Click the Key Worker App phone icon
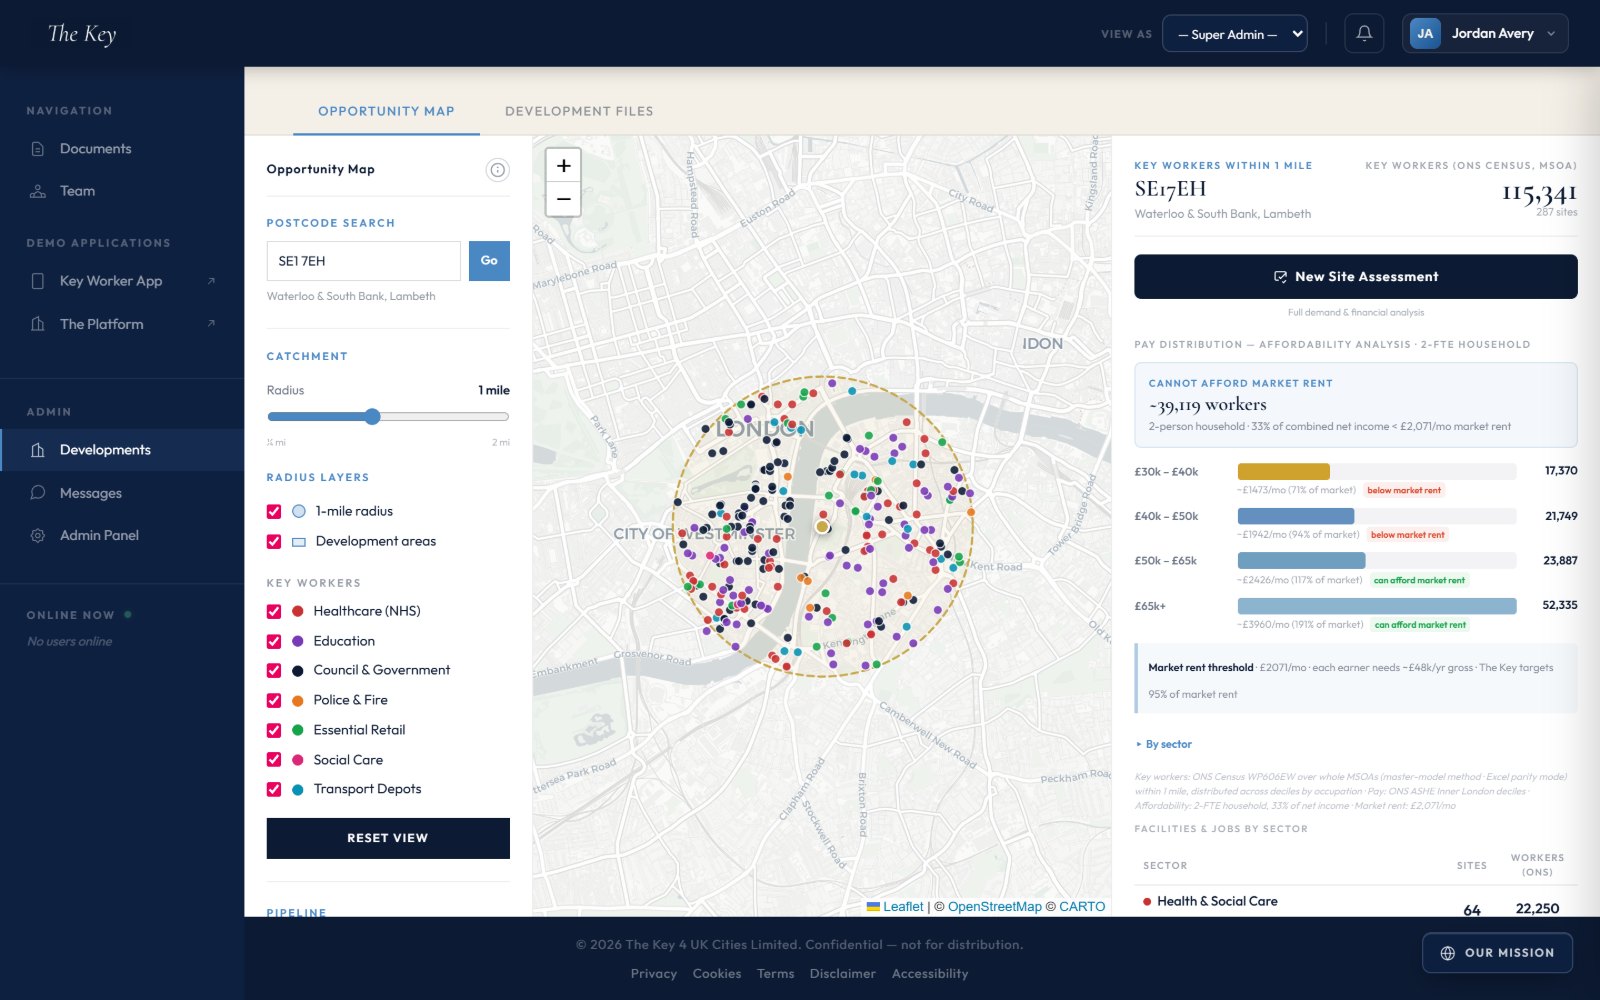The height and width of the screenshot is (1000, 1600). (38, 281)
